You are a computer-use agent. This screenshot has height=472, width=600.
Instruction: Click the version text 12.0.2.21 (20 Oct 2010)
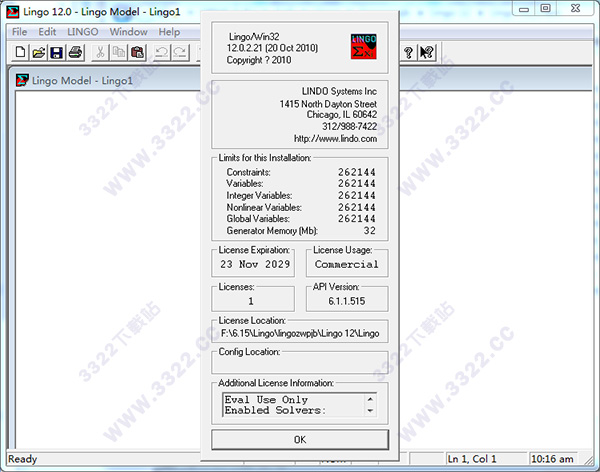pos(272,48)
